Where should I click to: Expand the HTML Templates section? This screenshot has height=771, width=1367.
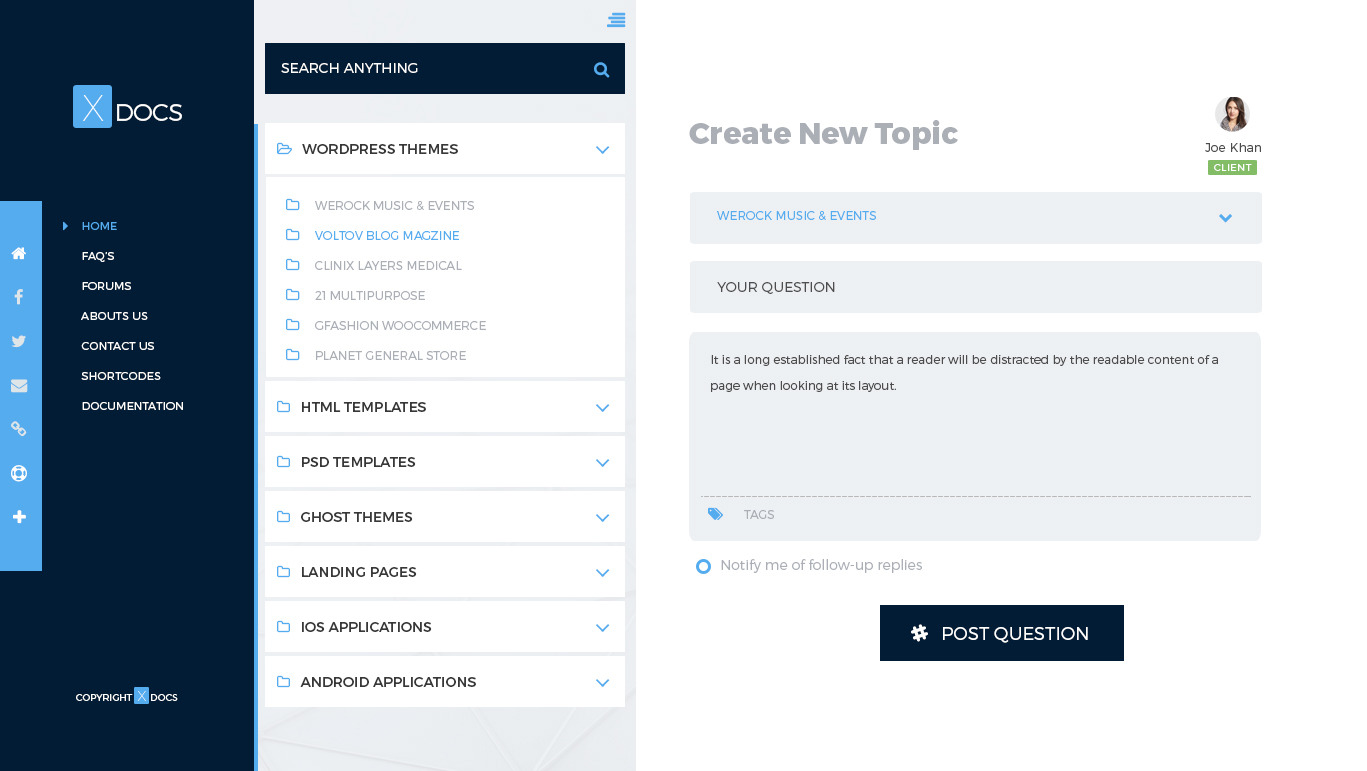point(602,408)
